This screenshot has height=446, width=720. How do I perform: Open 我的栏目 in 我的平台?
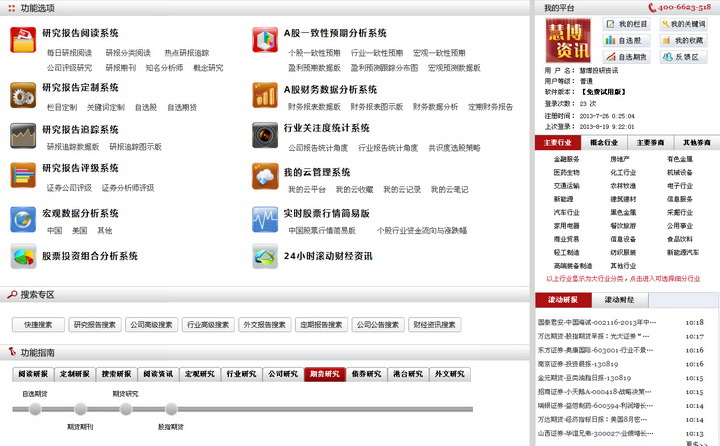tap(626, 24)
